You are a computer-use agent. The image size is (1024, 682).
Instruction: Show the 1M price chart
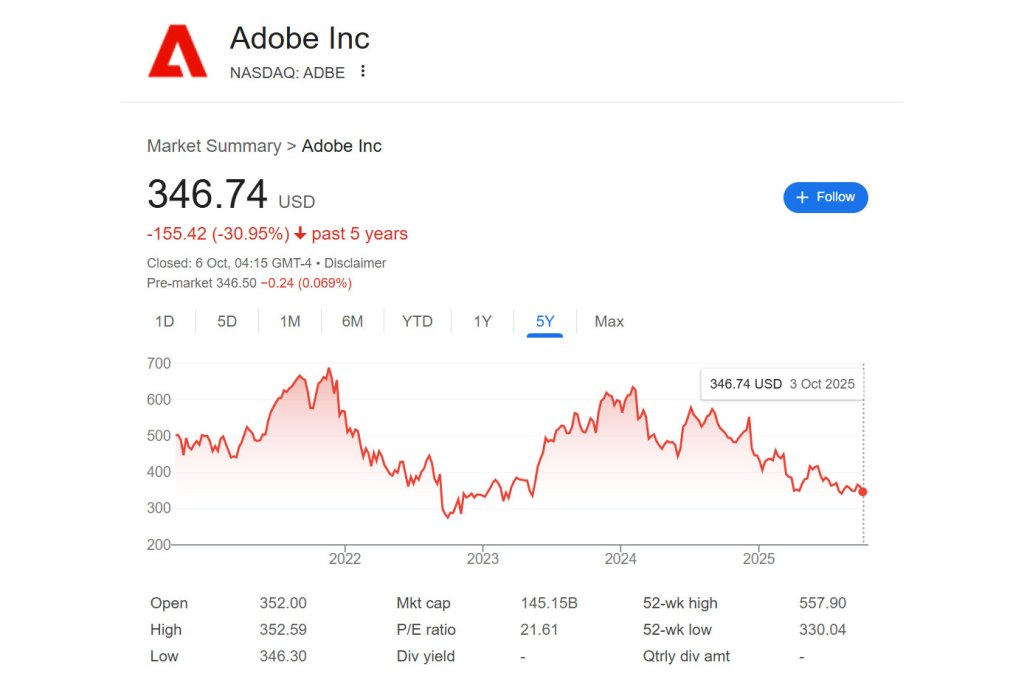pyautogui.click(x=290, y=321)
